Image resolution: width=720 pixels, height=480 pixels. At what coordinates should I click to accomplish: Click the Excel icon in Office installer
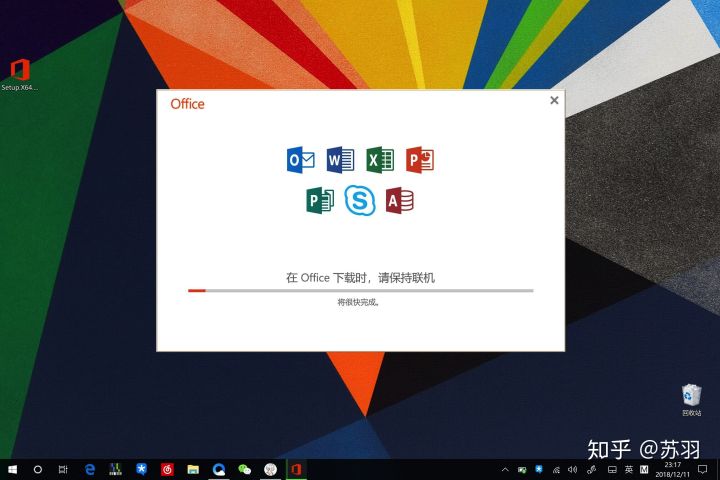380,160
